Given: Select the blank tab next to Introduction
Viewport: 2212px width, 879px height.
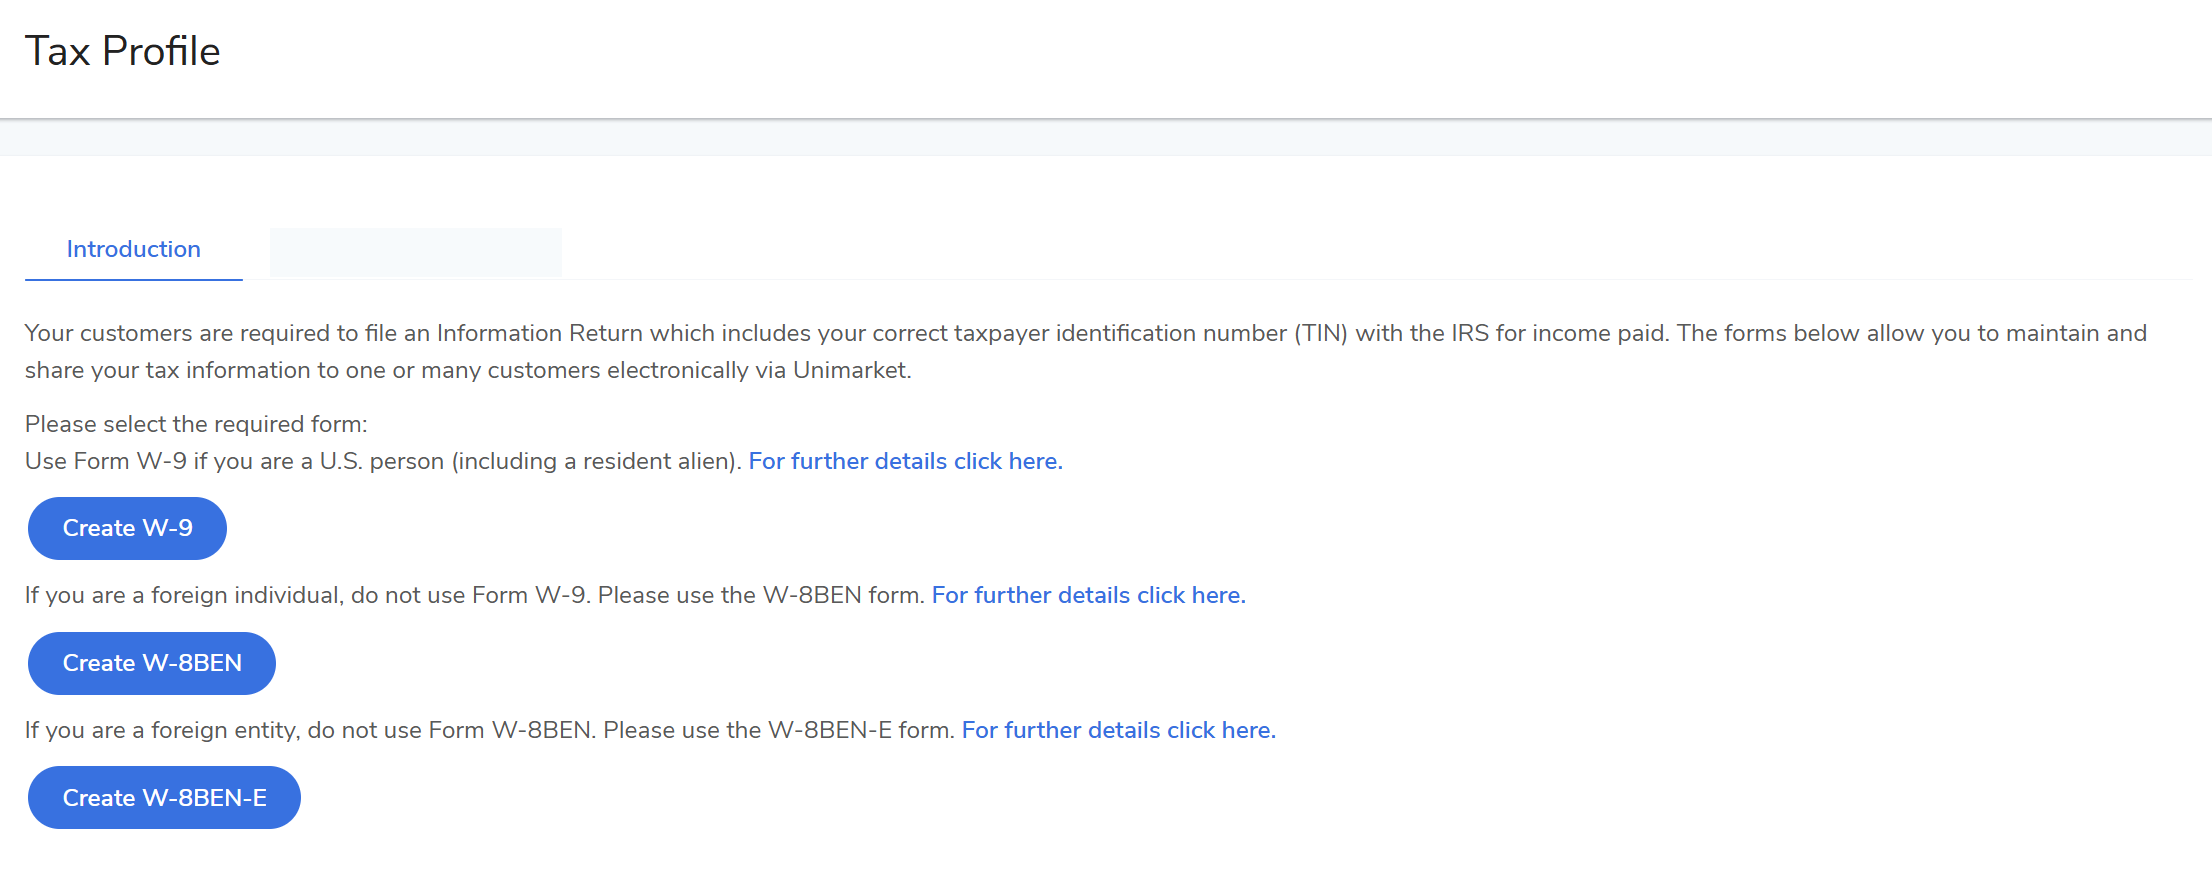Looking at the screenshot, I should 415,252.
